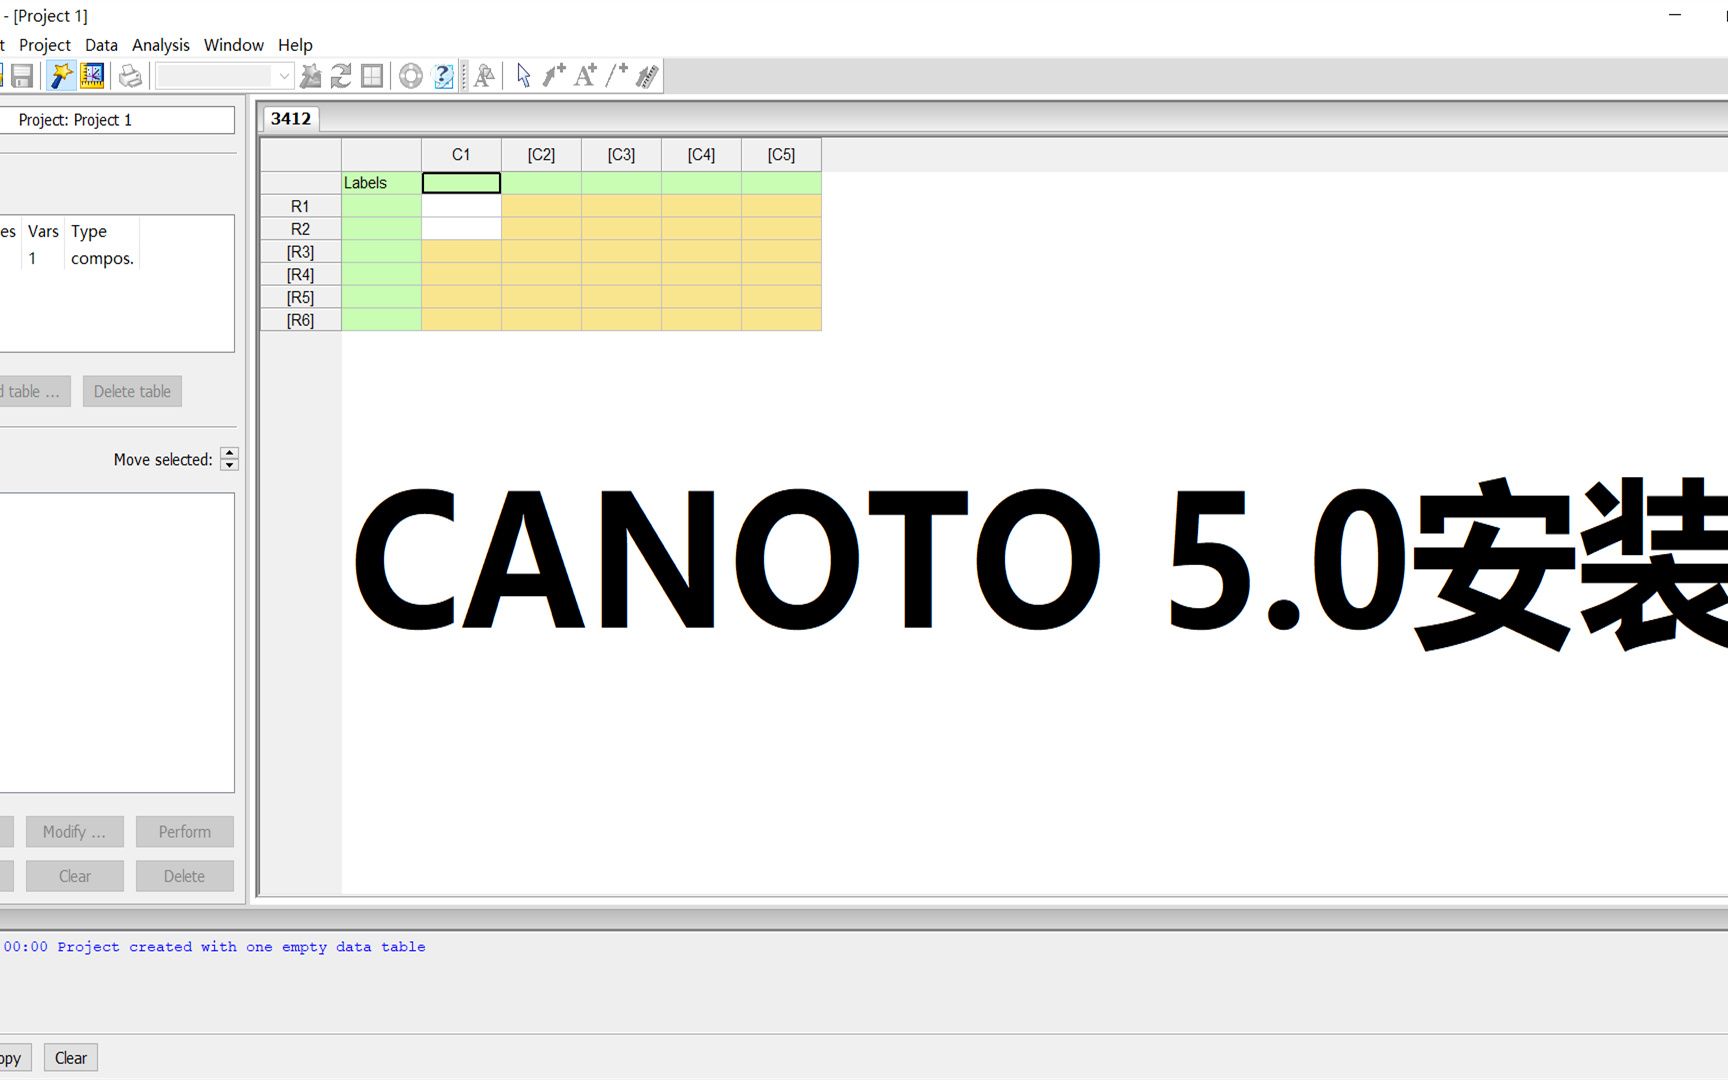Click the font settings icon
Image resolution: width=1728 pixels, height=1080 pixels.
[484, 75]
